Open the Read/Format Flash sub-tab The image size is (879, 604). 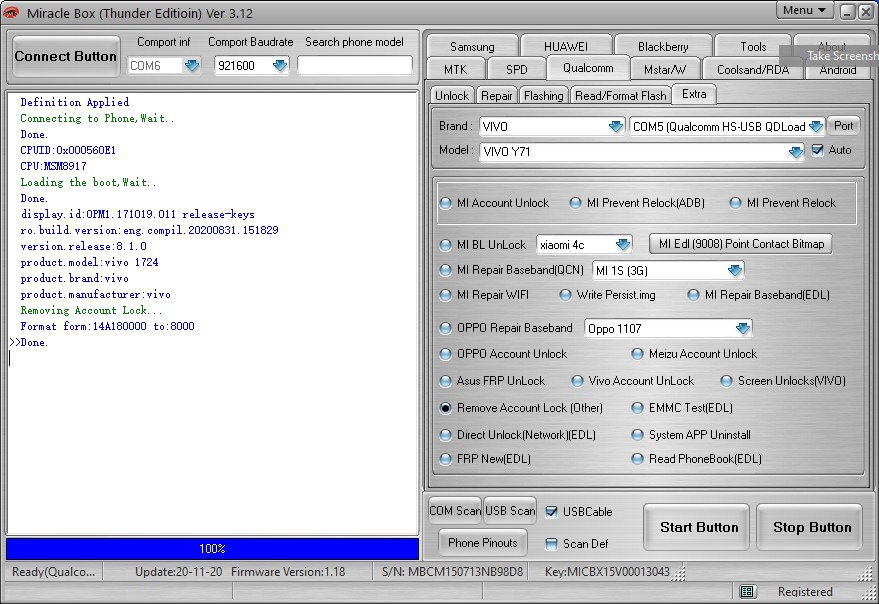tap(621, 96)
